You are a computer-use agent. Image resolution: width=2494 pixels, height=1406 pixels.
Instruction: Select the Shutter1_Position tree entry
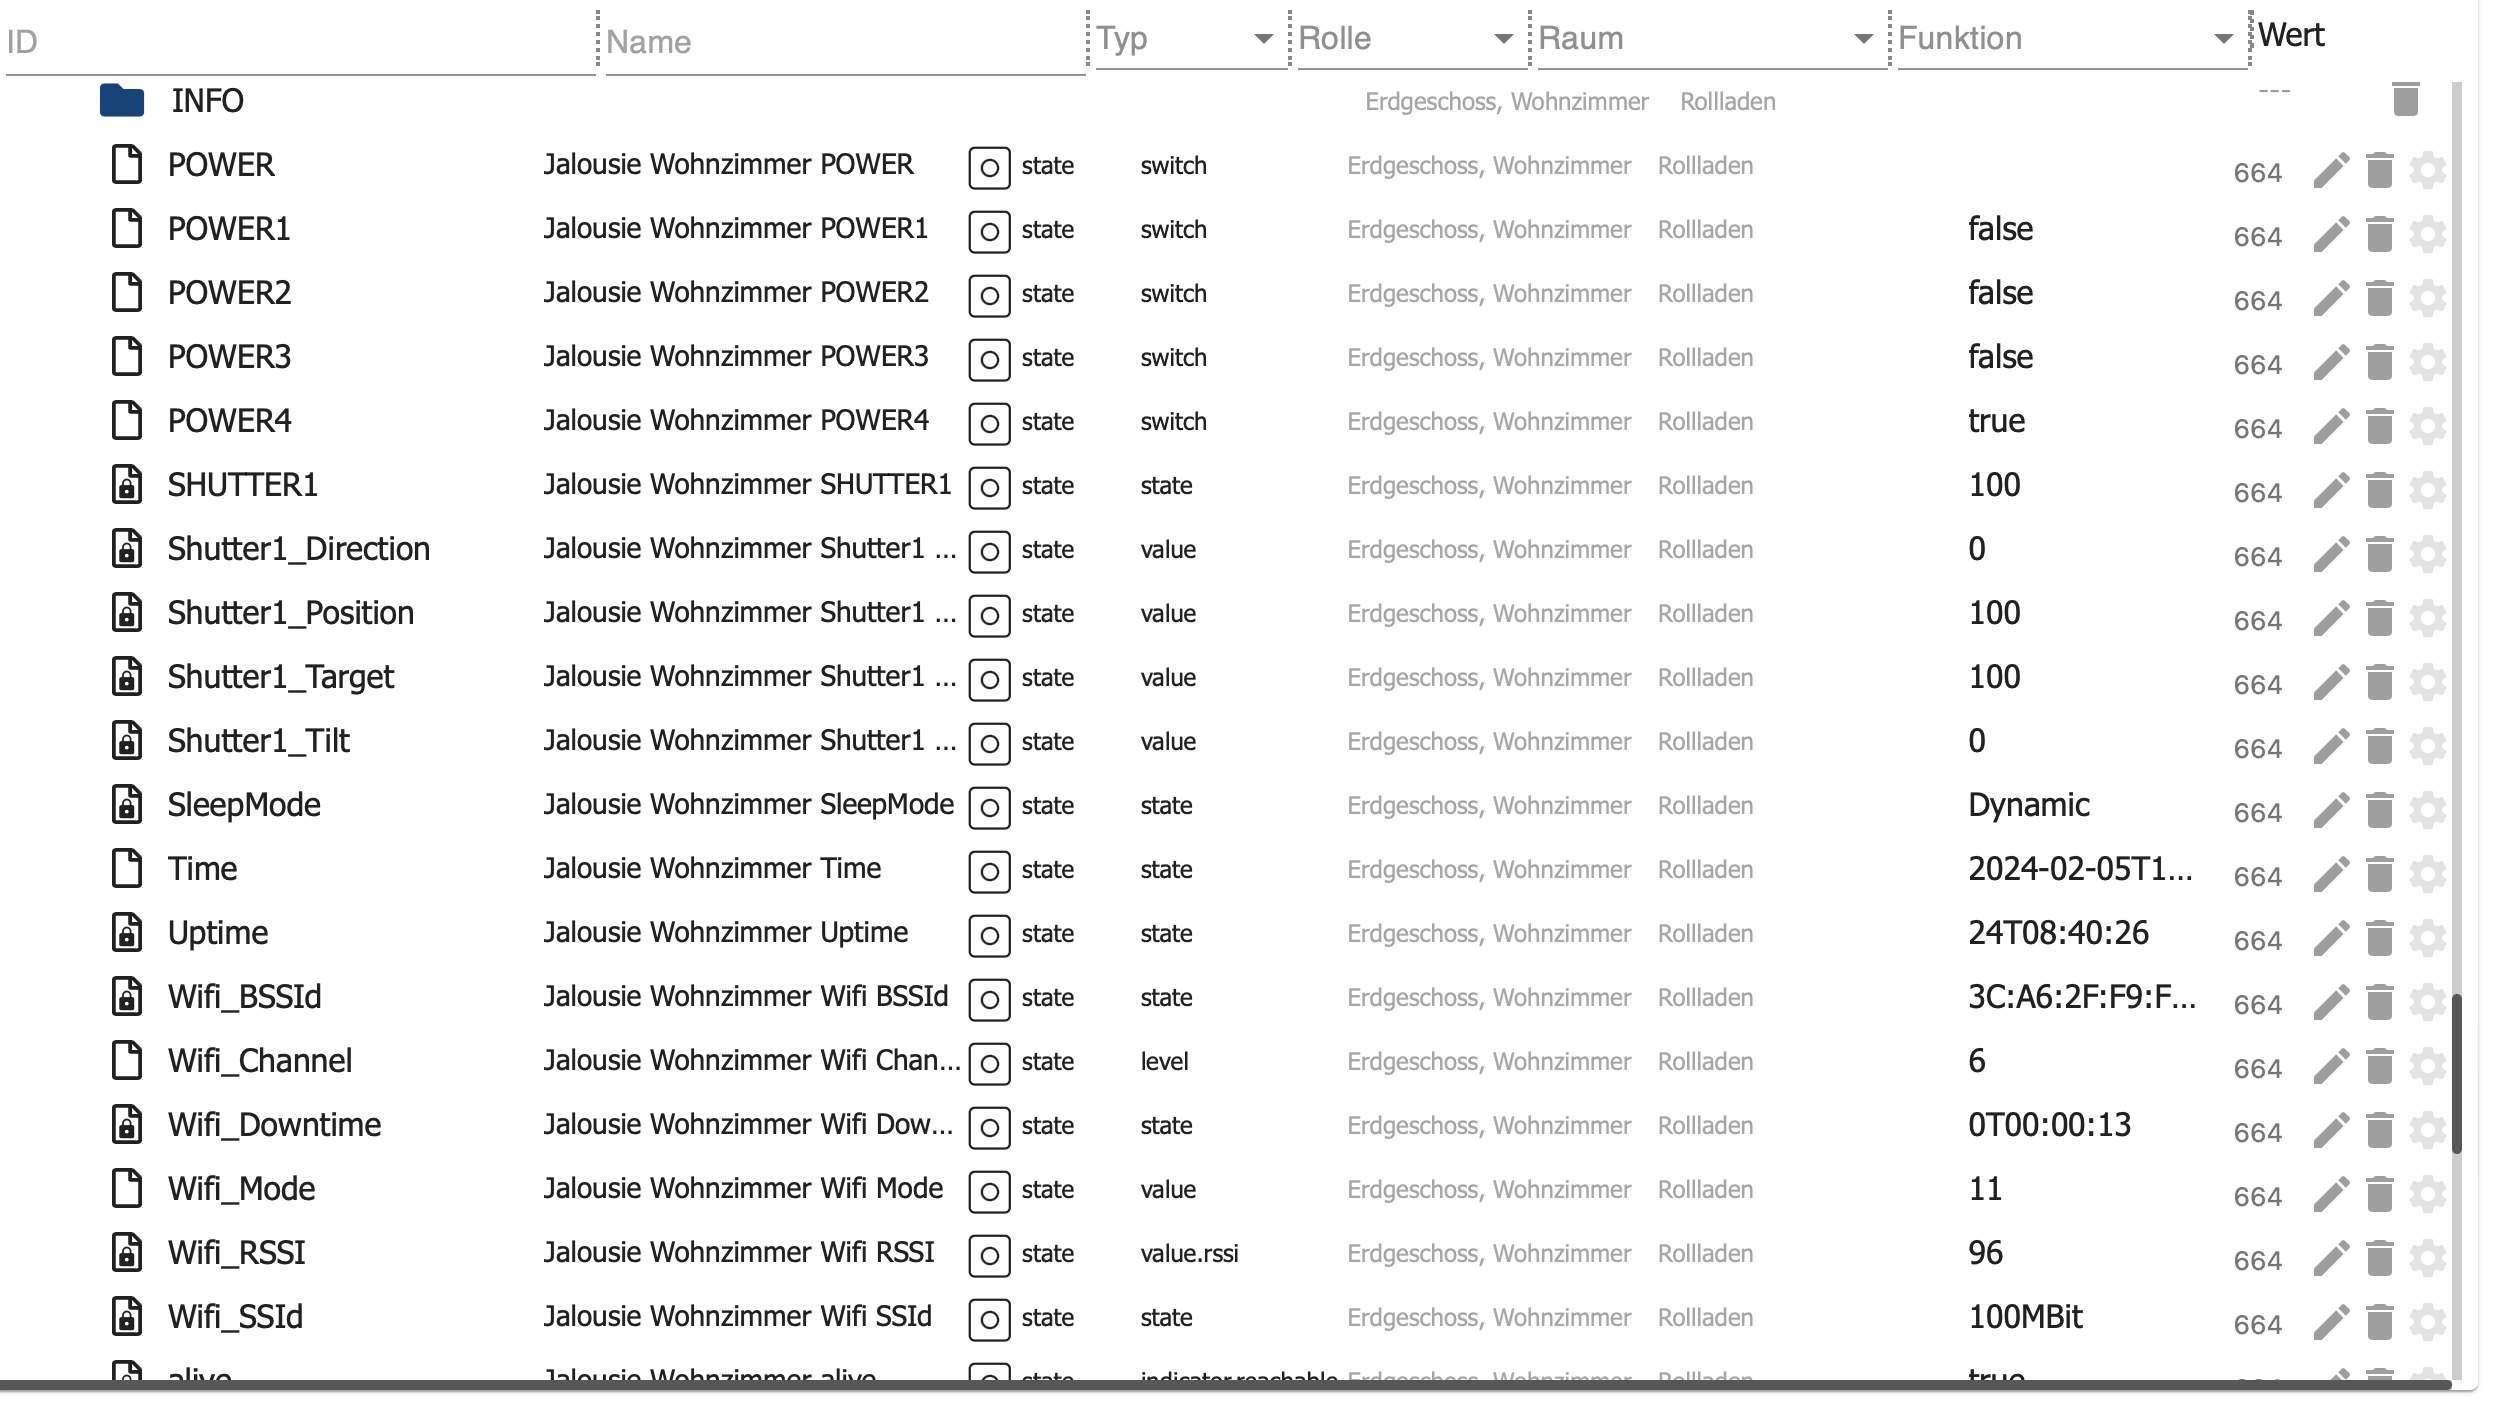pos(290,613)
